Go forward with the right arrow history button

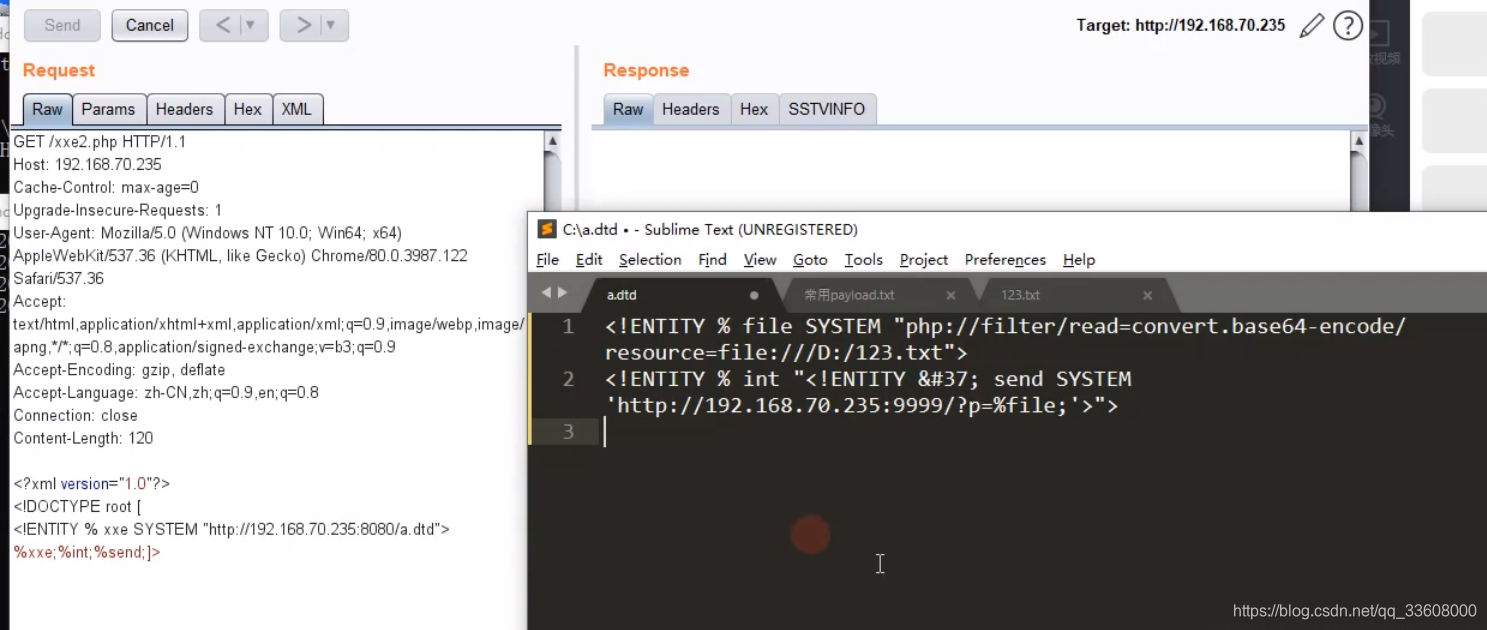point(301,26)
